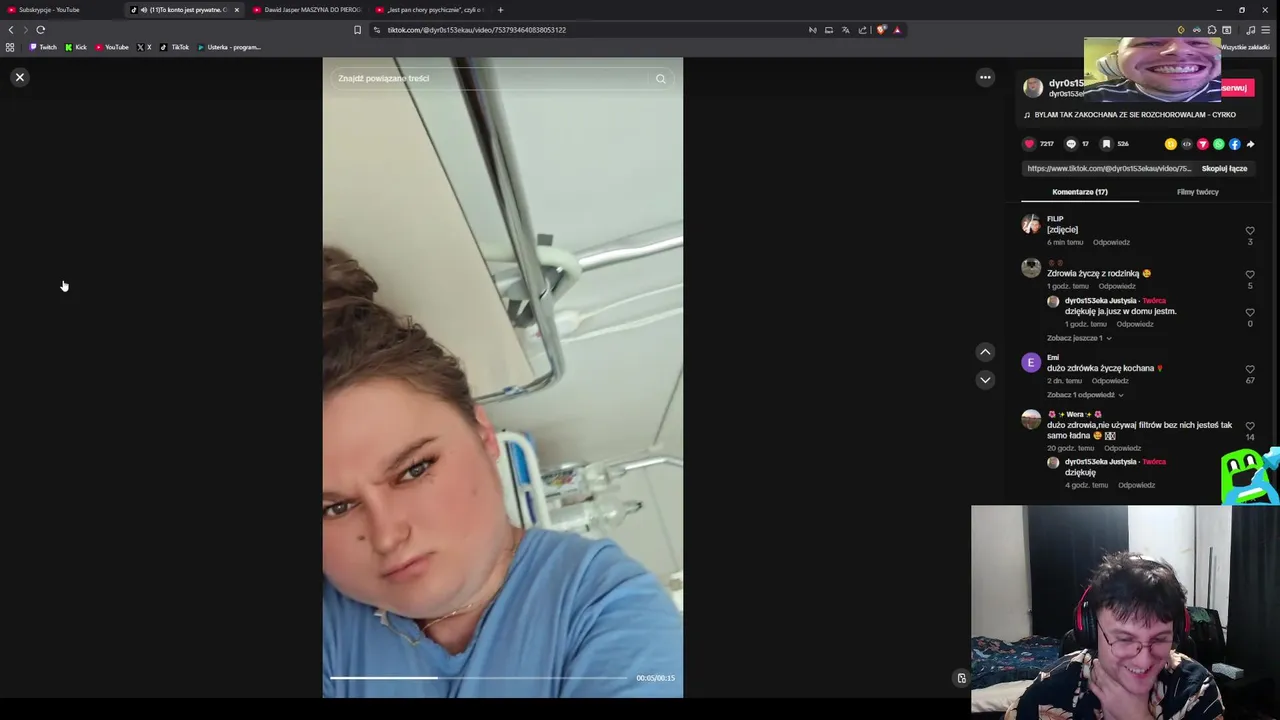Open the YouTube bookmark

click(x=112, y=47)
